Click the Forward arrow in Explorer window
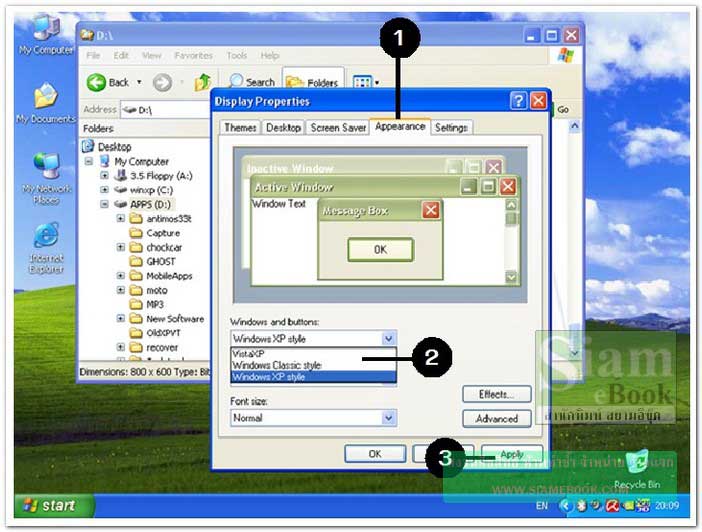 [162, 82]
